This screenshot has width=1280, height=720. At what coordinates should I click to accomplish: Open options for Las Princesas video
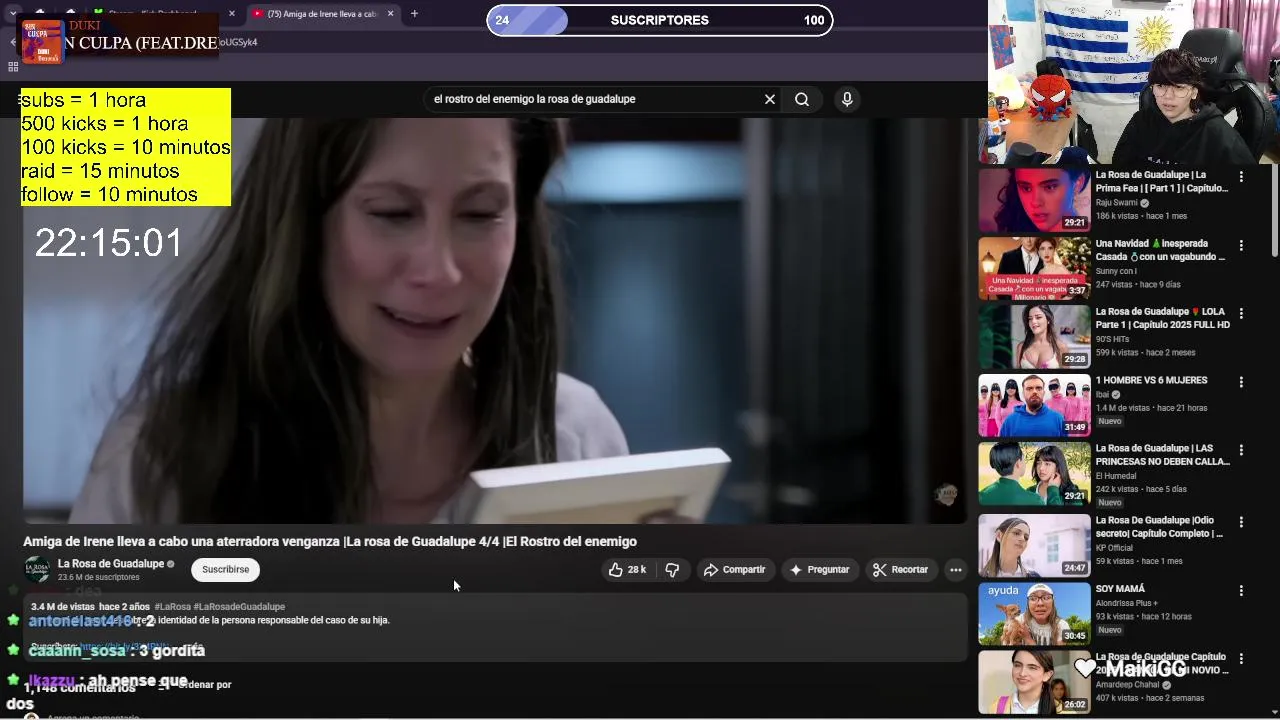pos(1241,450)
